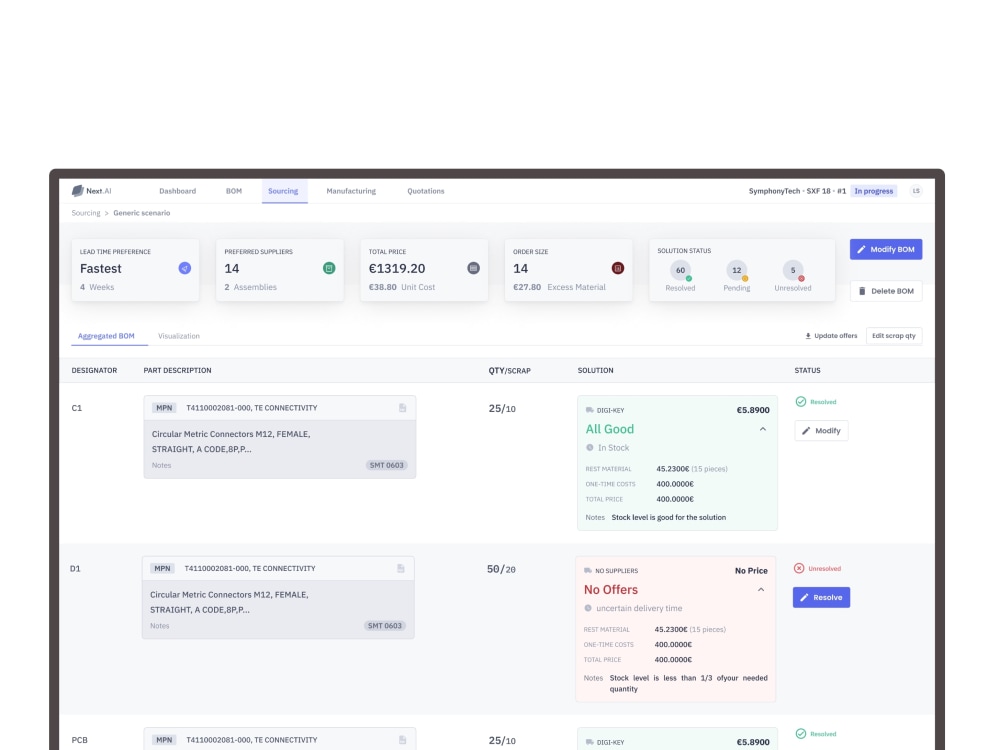Click the Resolve button for D1
Image resolution: width=1000 pixels, height=750 pixels.
click(x=821, y=598)
